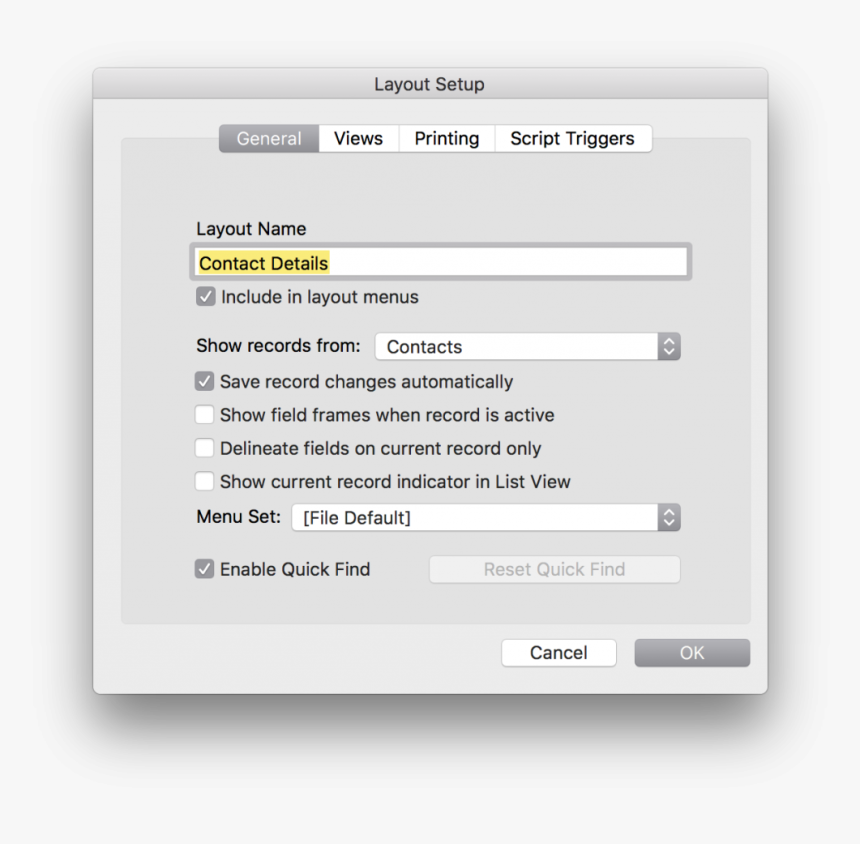Image resolution: width=860 pixels, height=844 pixels.
Task: Uncheck Include in layout menus
Action: (x=205, y=296)
